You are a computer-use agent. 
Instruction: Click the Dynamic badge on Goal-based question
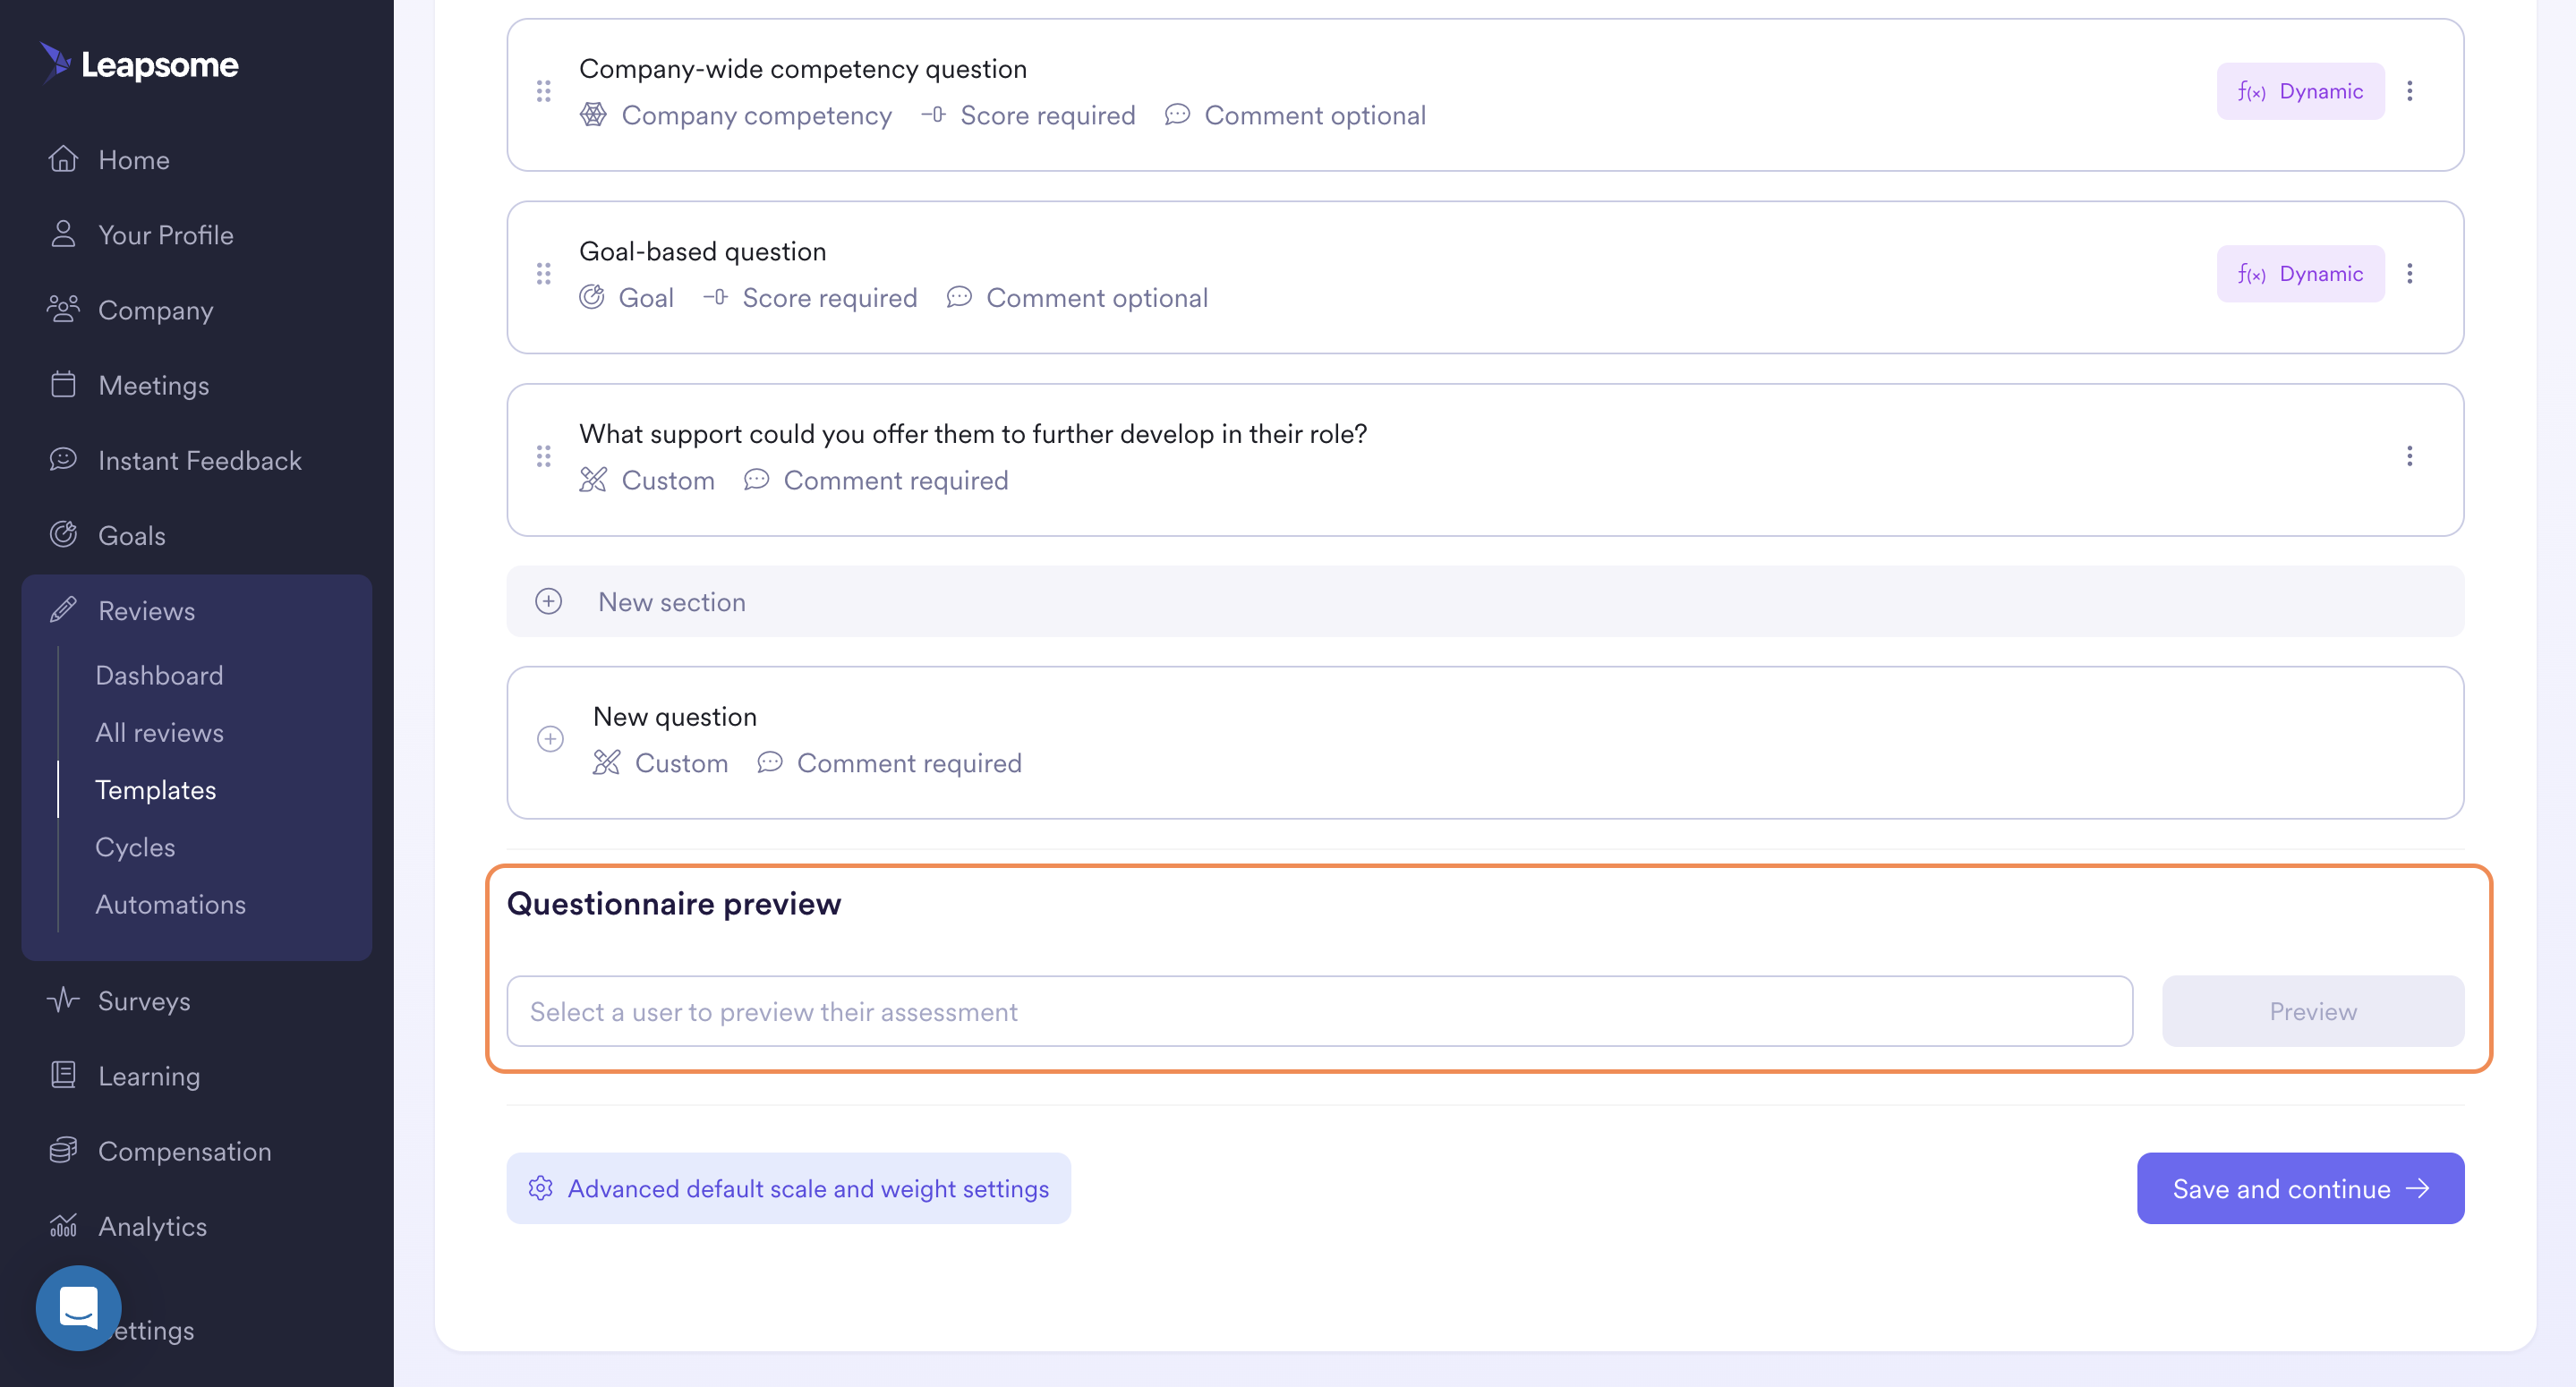point(2300,273)
